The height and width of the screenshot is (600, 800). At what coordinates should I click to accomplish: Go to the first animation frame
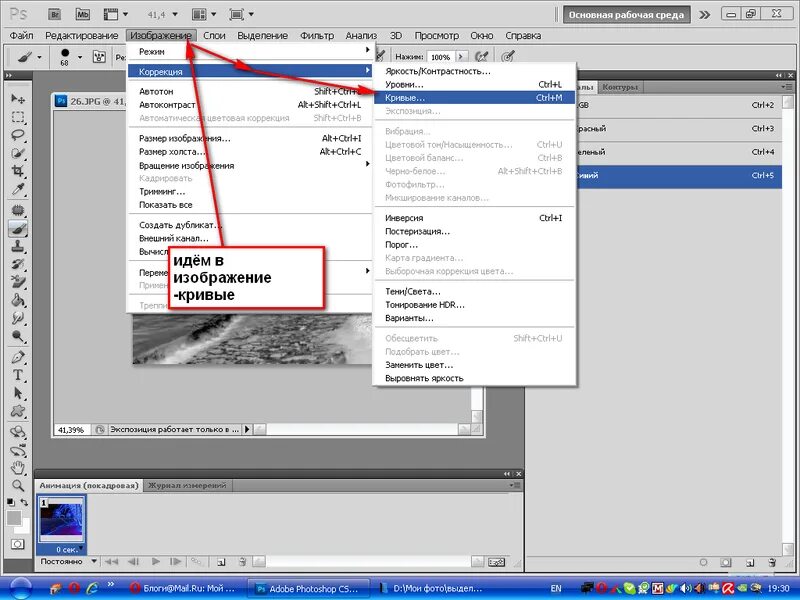tap(111, 562)
